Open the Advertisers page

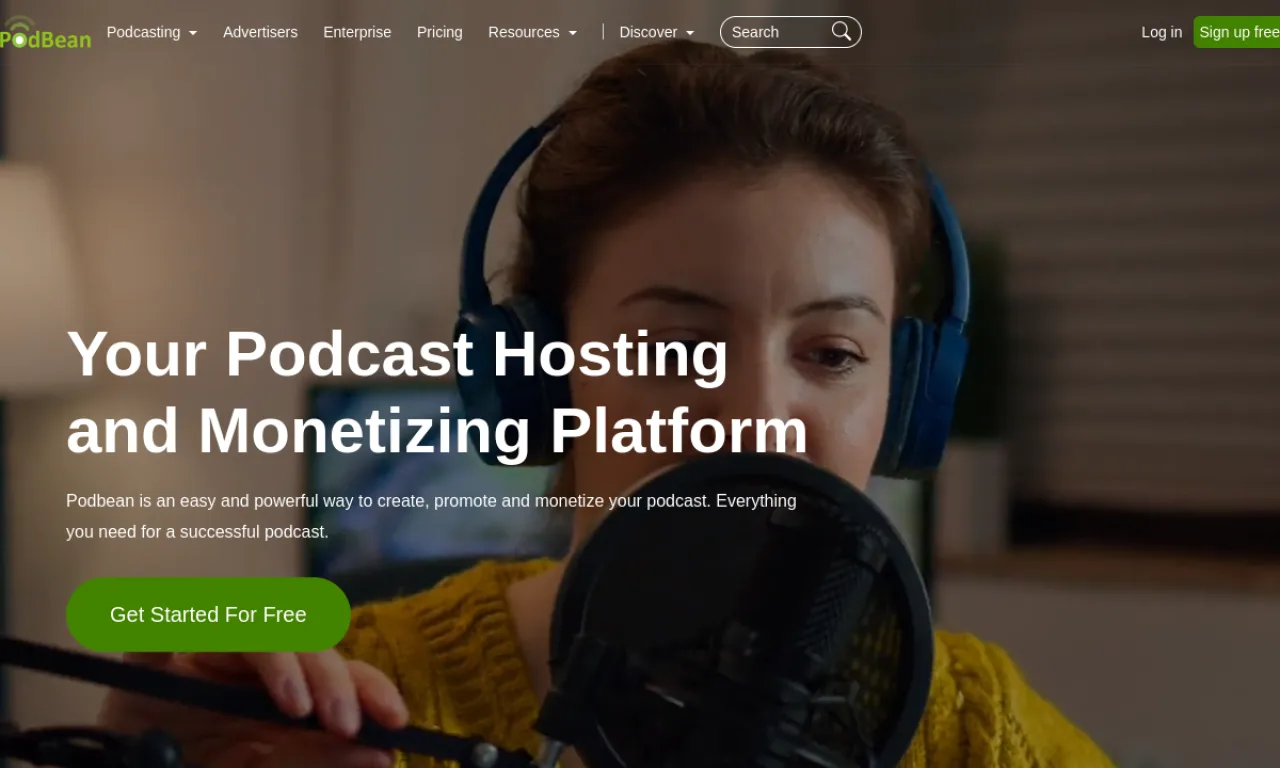pyautogui.click(x=260, y=32)
